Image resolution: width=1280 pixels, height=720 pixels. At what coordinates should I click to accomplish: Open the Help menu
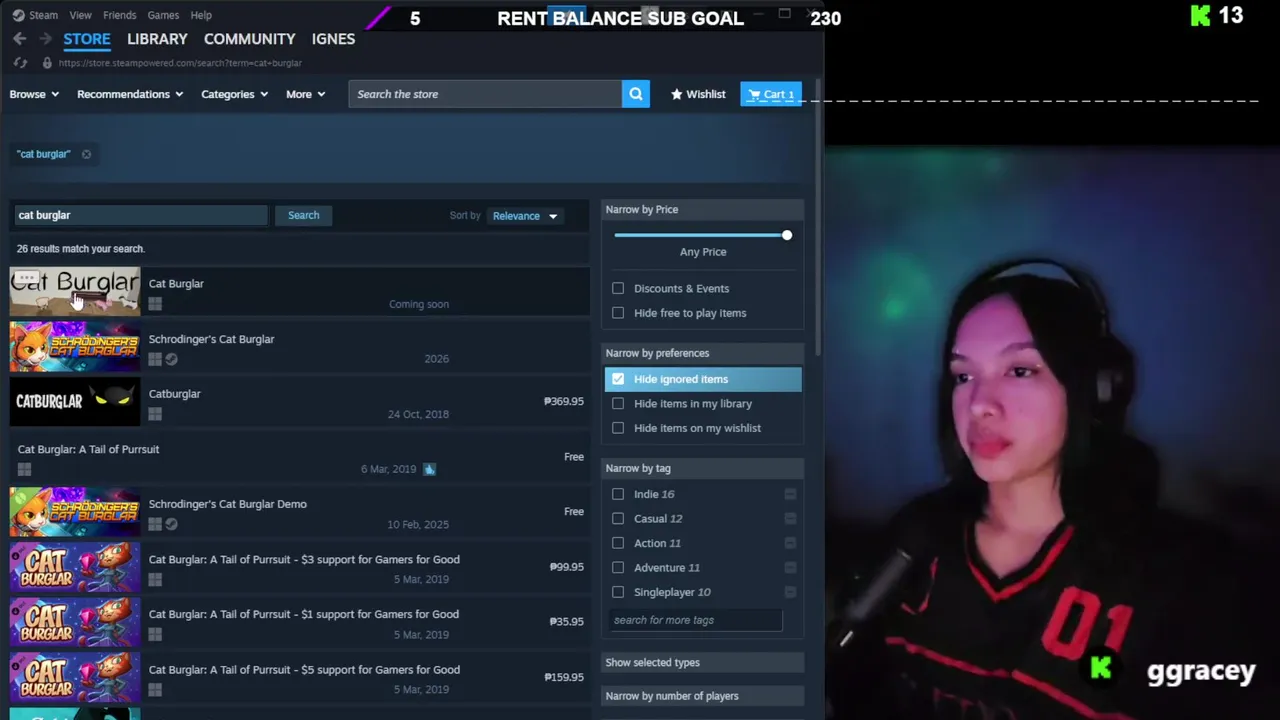point(201,15)
